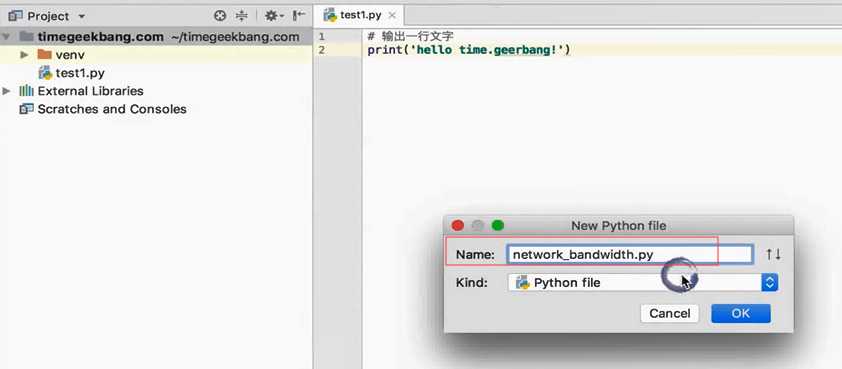
Task: Click the comment on line 1
Action: tap(411, 37)
